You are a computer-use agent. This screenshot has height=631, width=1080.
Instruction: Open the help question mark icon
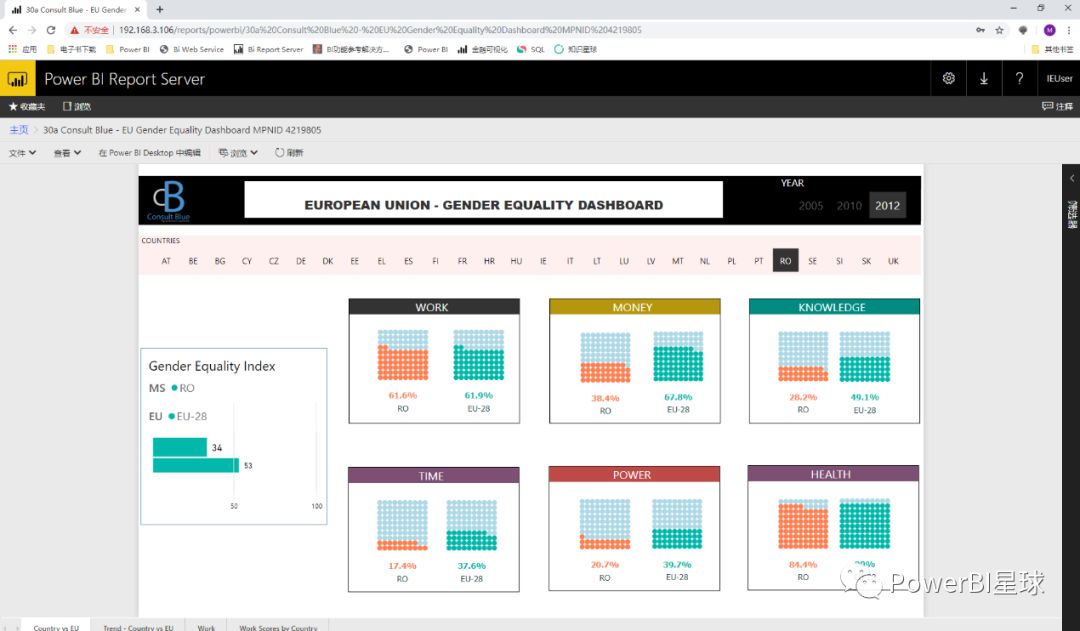pyautogui.click(x=1019, y=79)
